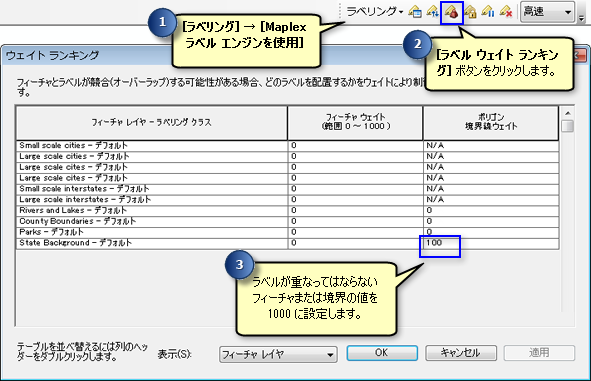Click the フィーチャ レイヤ - ラベリング クラス column header

[152, 123]
